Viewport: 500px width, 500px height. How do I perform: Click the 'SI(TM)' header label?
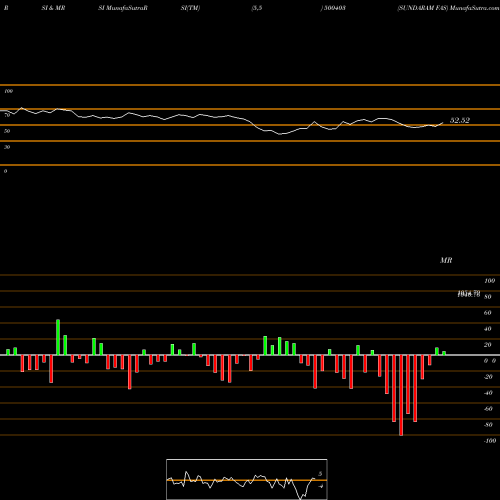click(x=190, y=8)
